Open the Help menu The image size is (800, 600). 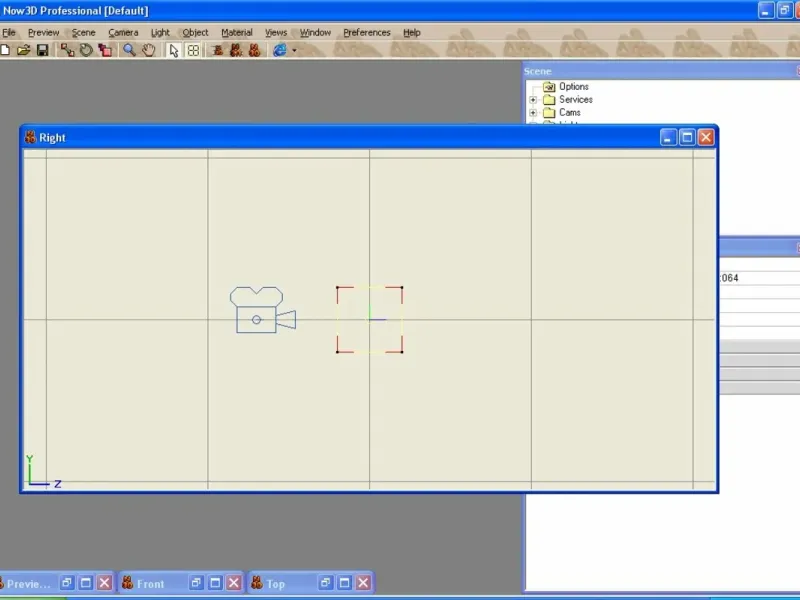(x=412, y=33)
